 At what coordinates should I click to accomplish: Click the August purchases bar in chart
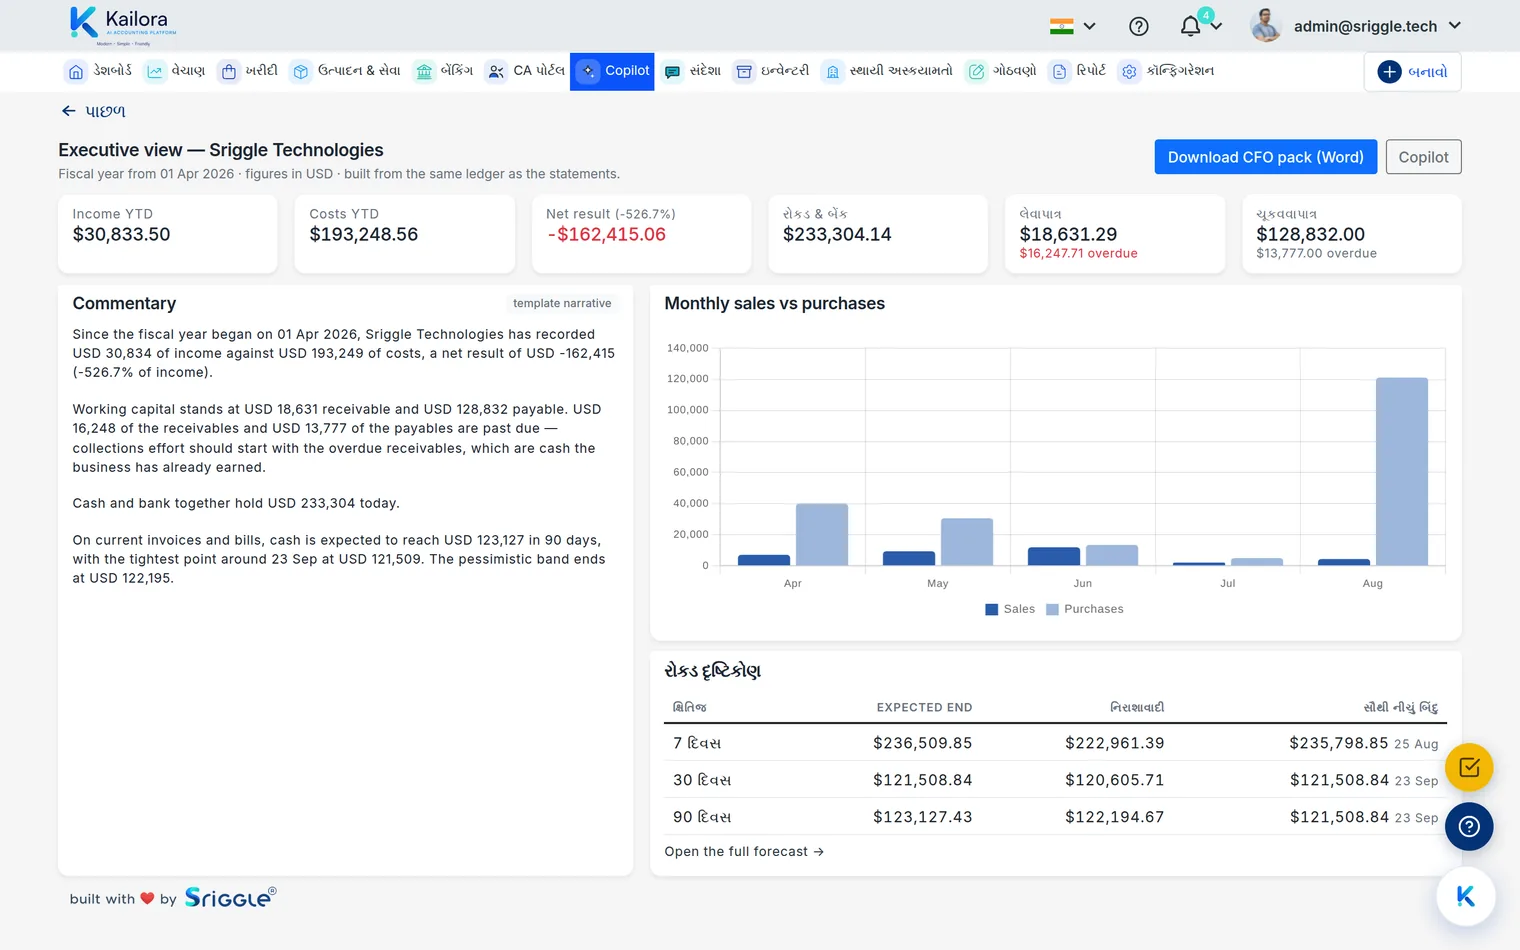tap(1401, 471)
